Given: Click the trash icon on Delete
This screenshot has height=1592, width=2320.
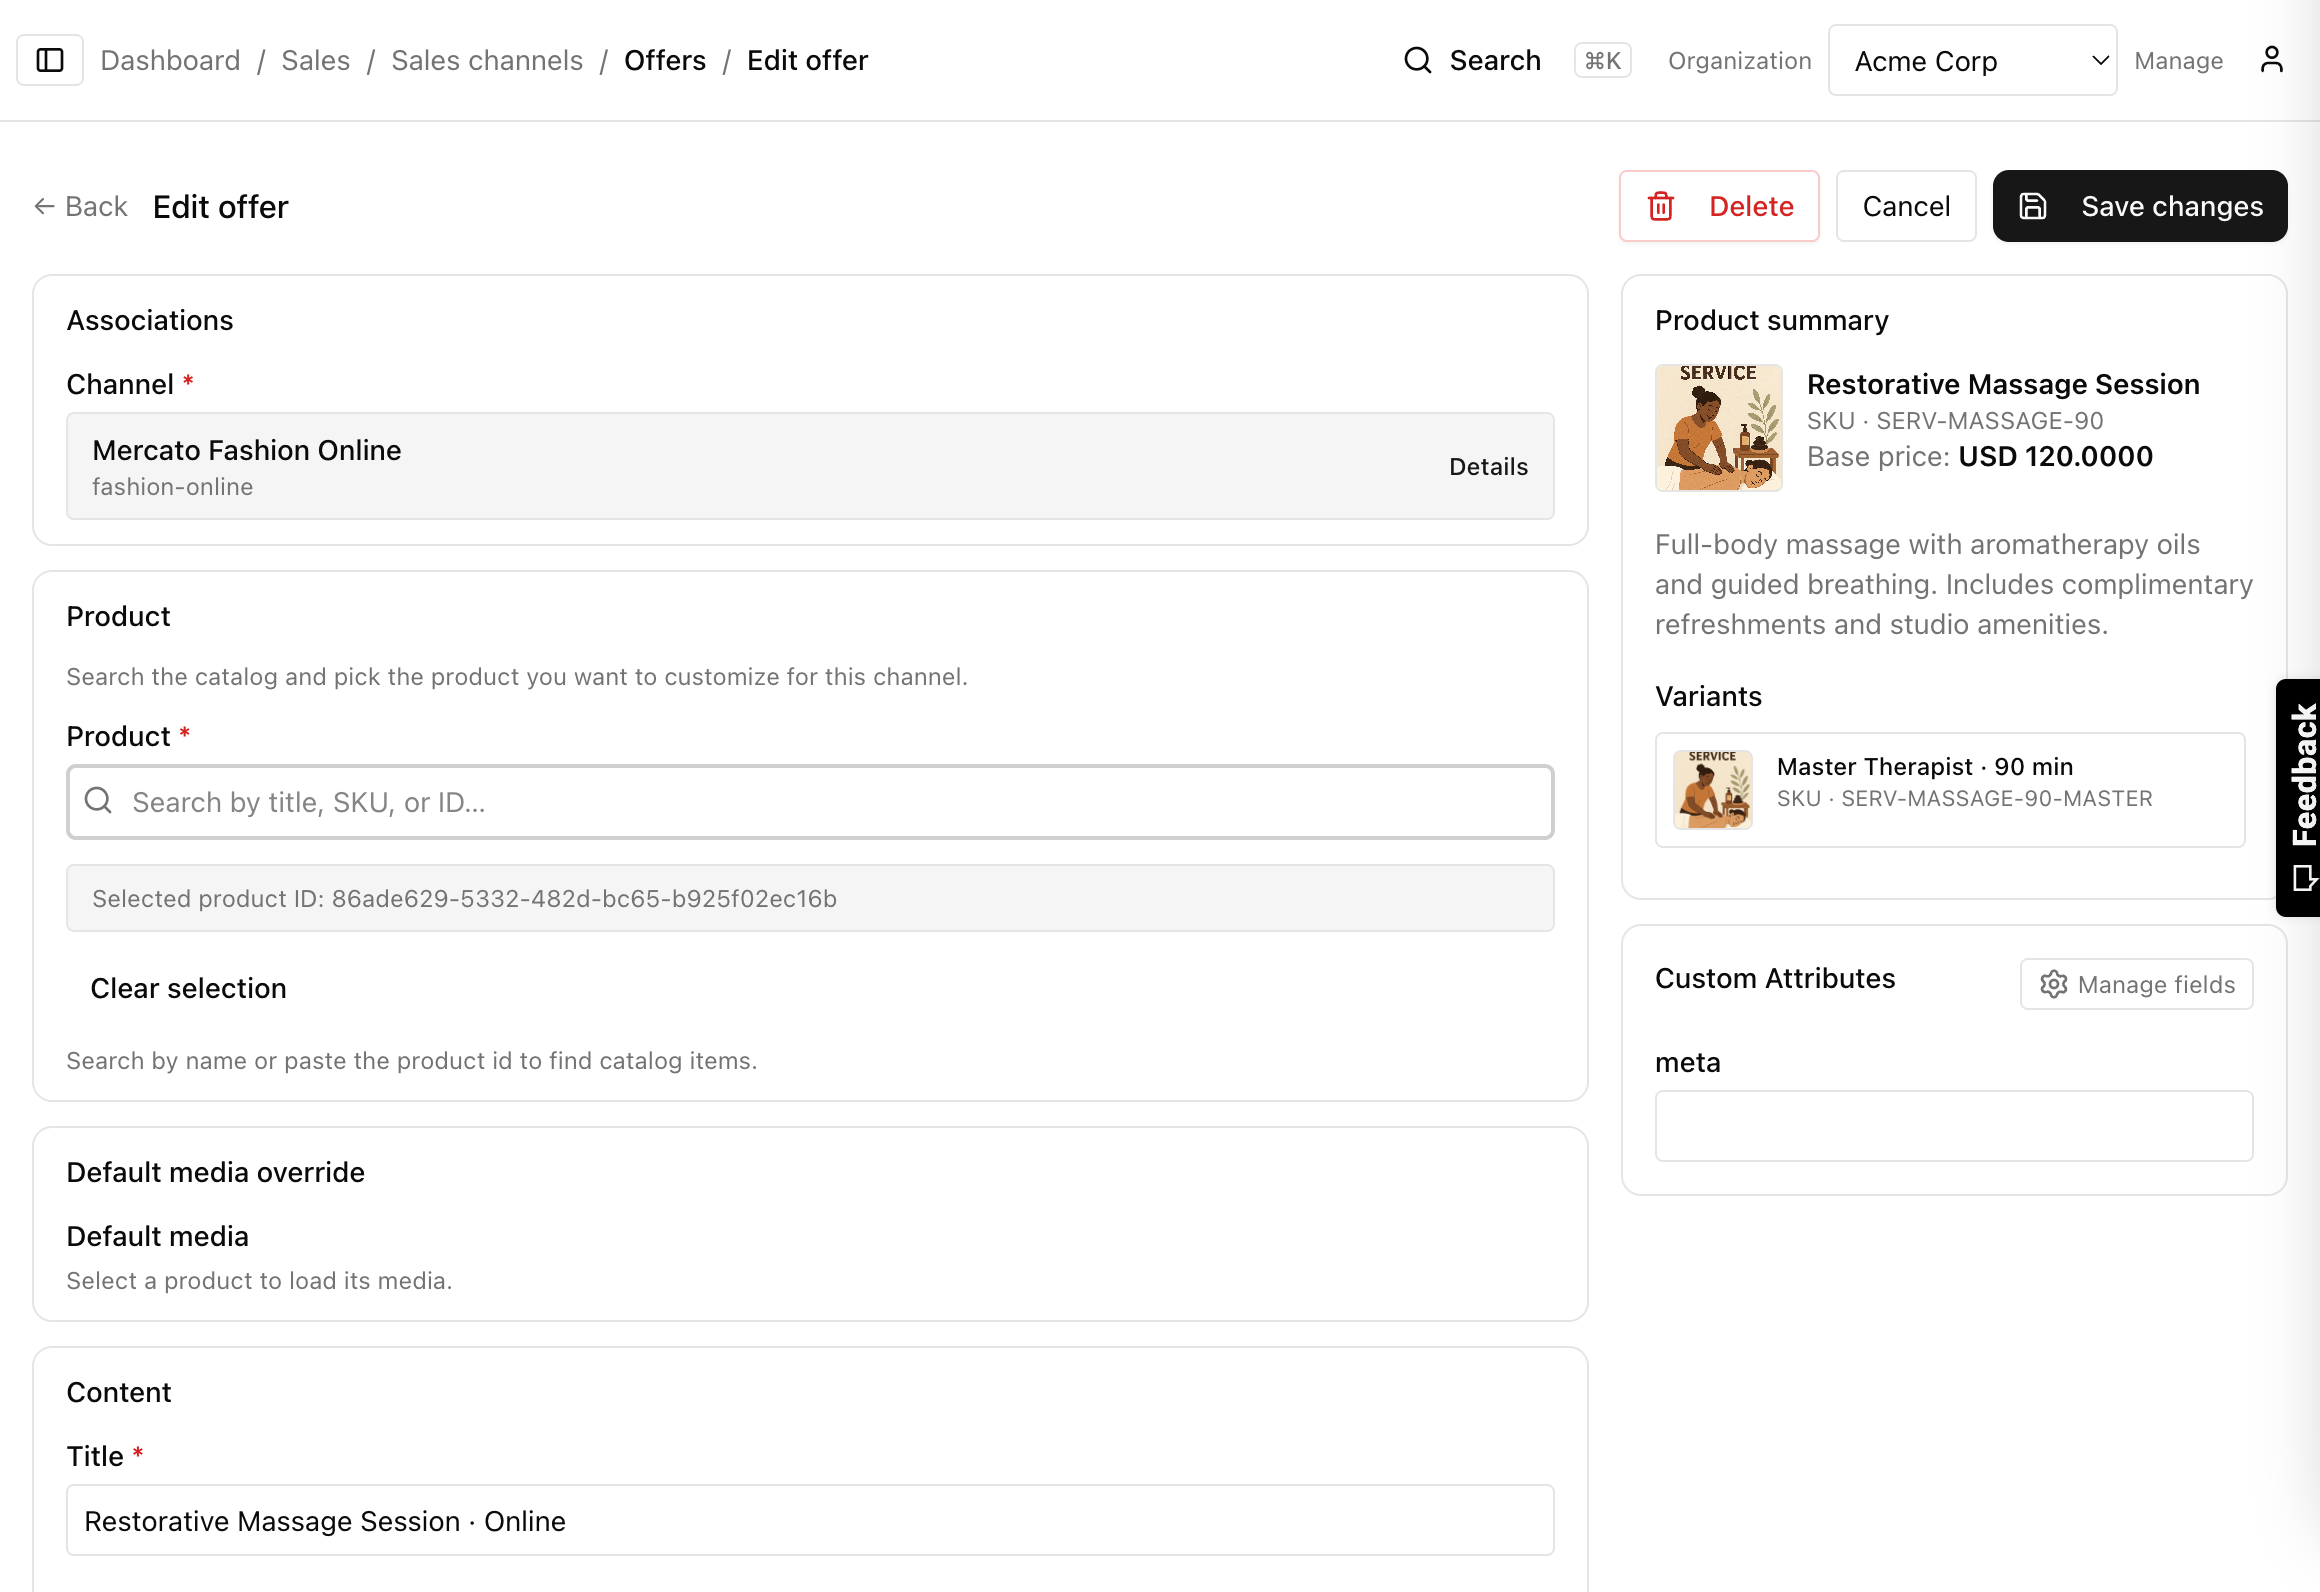Looking at the screenshot, I should [1661, 206].
